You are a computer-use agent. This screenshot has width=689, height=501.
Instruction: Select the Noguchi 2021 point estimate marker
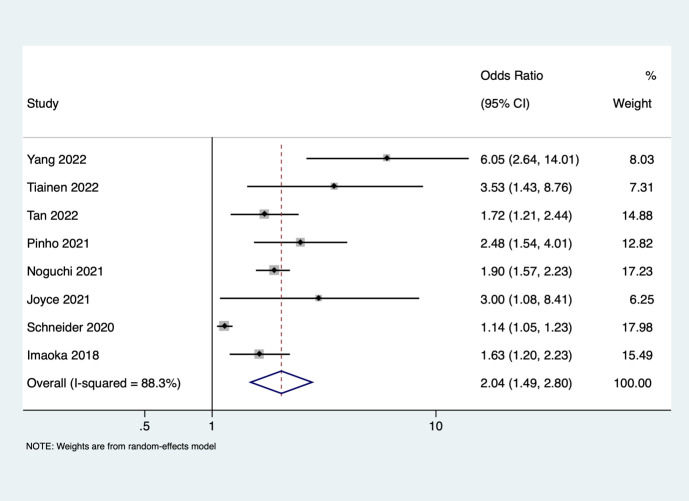click(x=274, y=270)
